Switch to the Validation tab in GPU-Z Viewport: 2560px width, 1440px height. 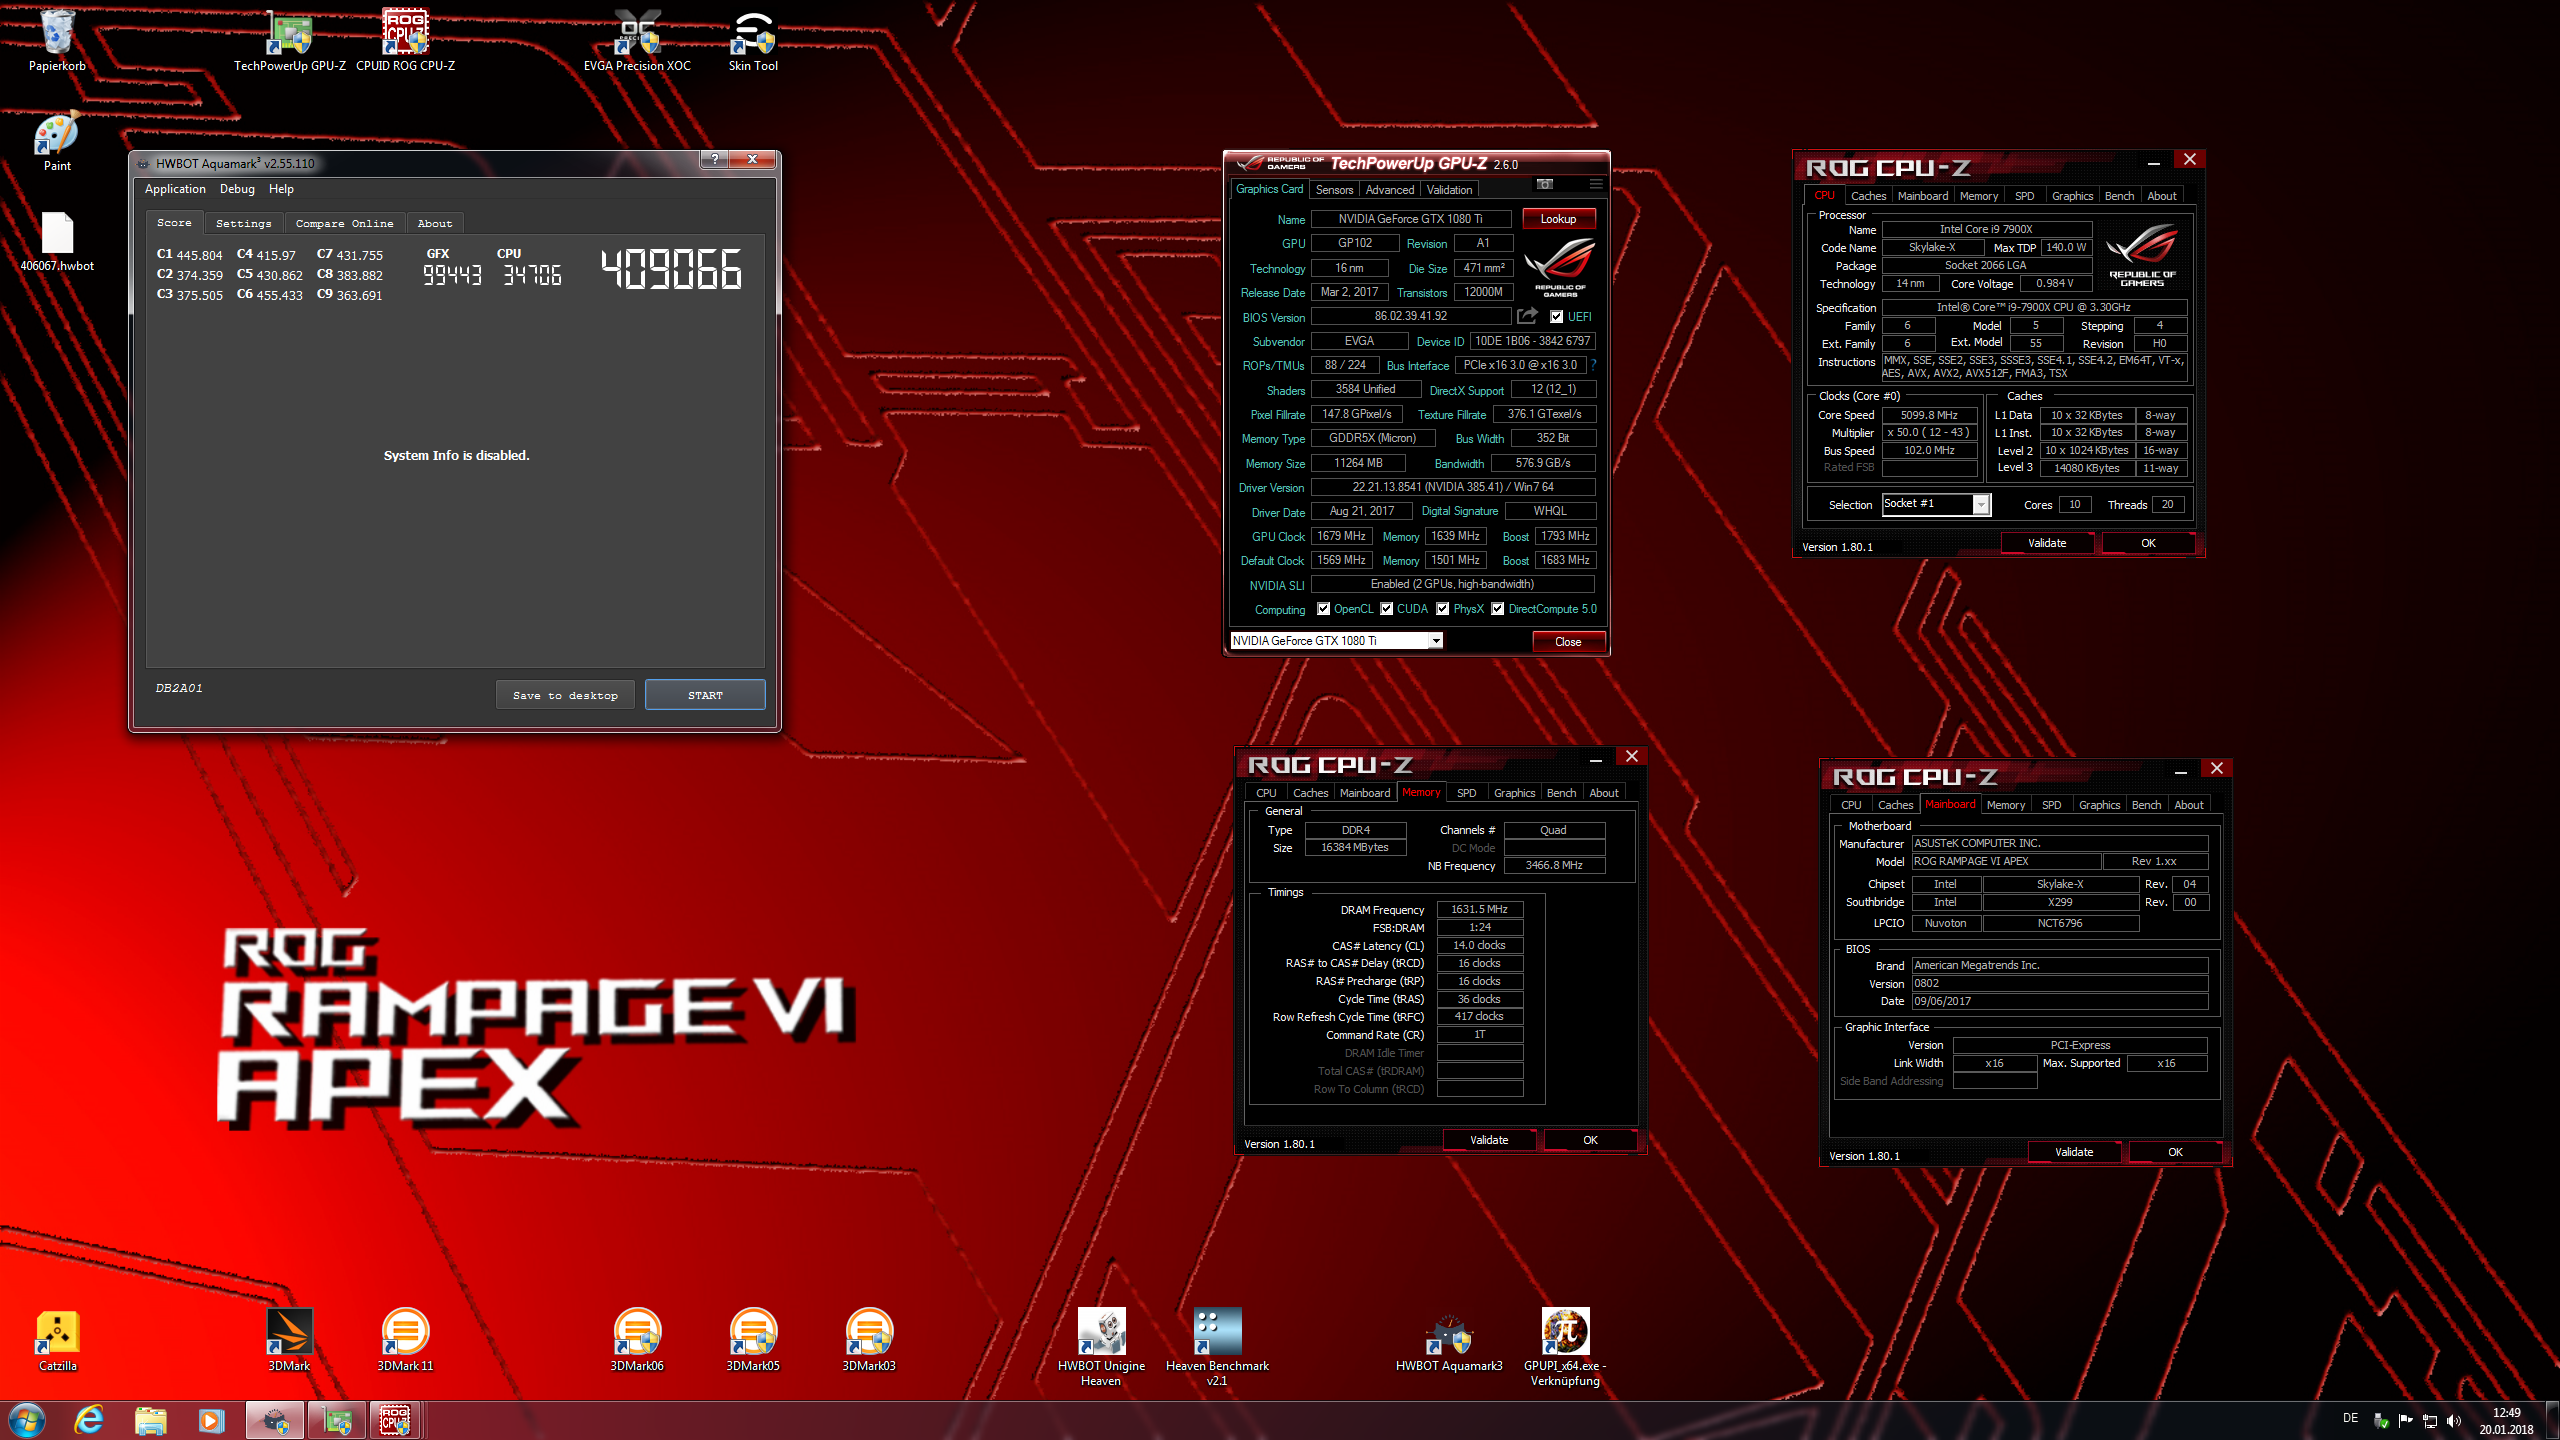coord(1449,190)
